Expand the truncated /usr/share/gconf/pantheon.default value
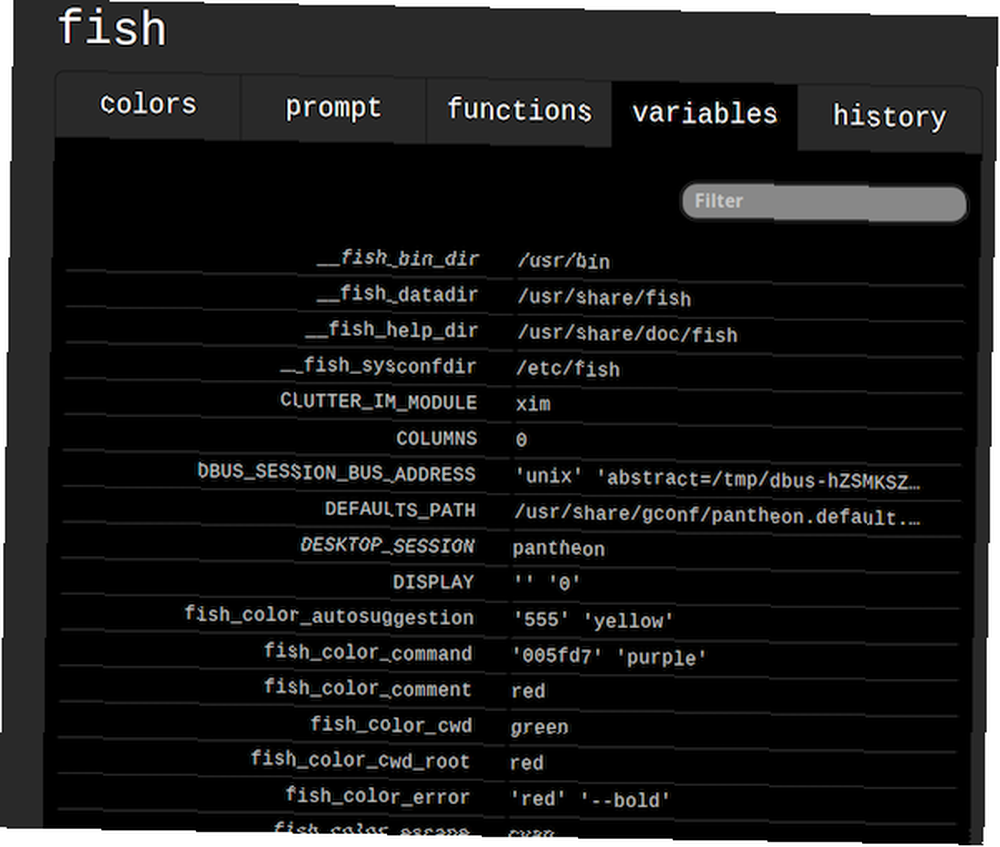 pyautogui.click(x=717, y=515)
